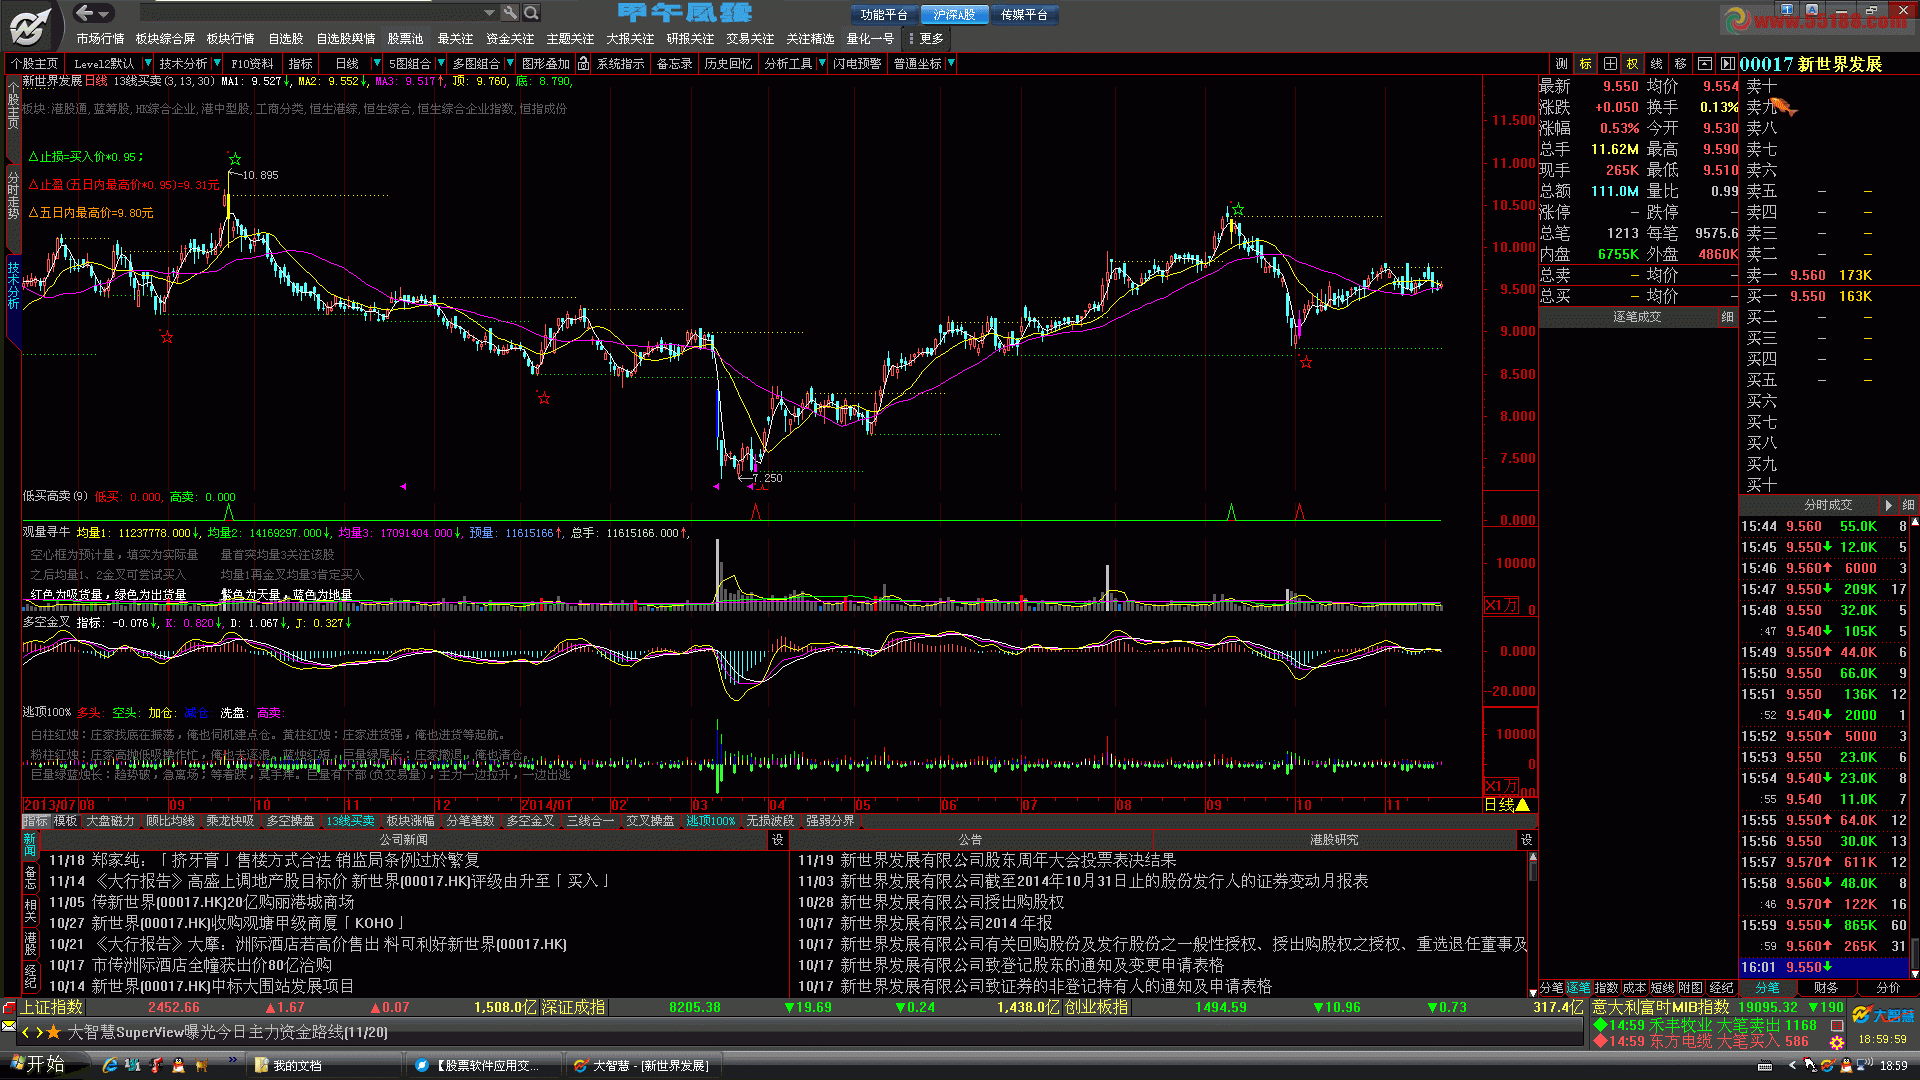Image resolution: width=1920 pixels, height=1080 pixels.
Task: Switch to the 传媒平台 tab
Action: (1024, 15)
